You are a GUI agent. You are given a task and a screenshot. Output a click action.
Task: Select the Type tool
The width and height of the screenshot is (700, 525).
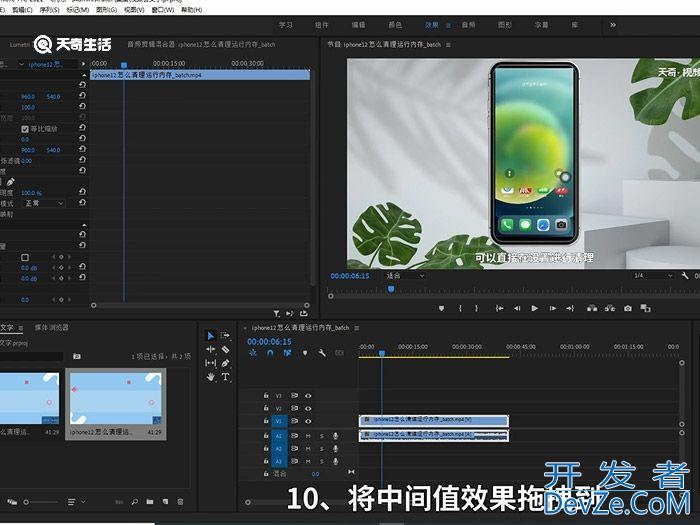(x=225, y=377)
